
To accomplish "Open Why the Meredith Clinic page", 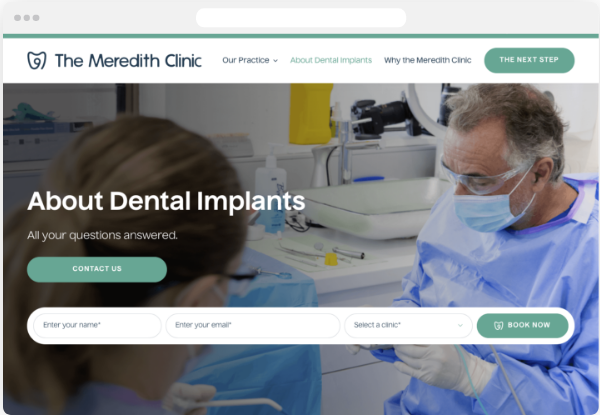I will pos(428,60).
